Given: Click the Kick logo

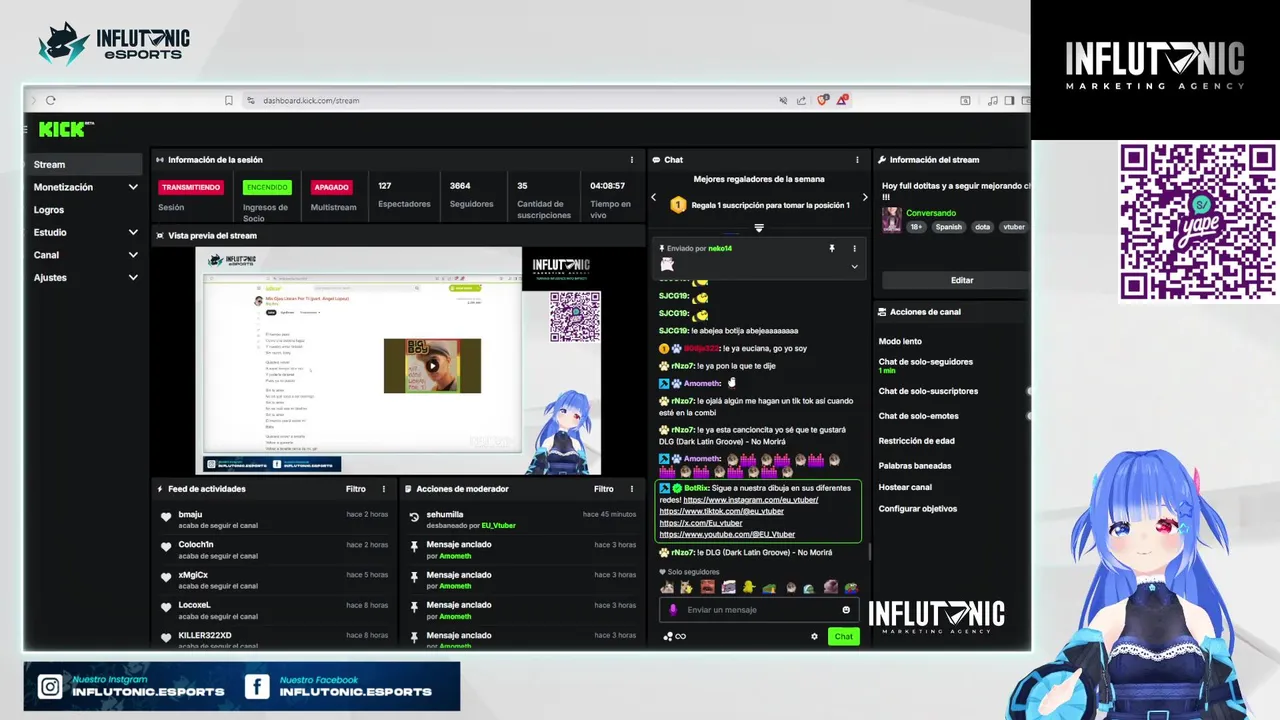Looking at the screenshot, I should pos(64,129).
